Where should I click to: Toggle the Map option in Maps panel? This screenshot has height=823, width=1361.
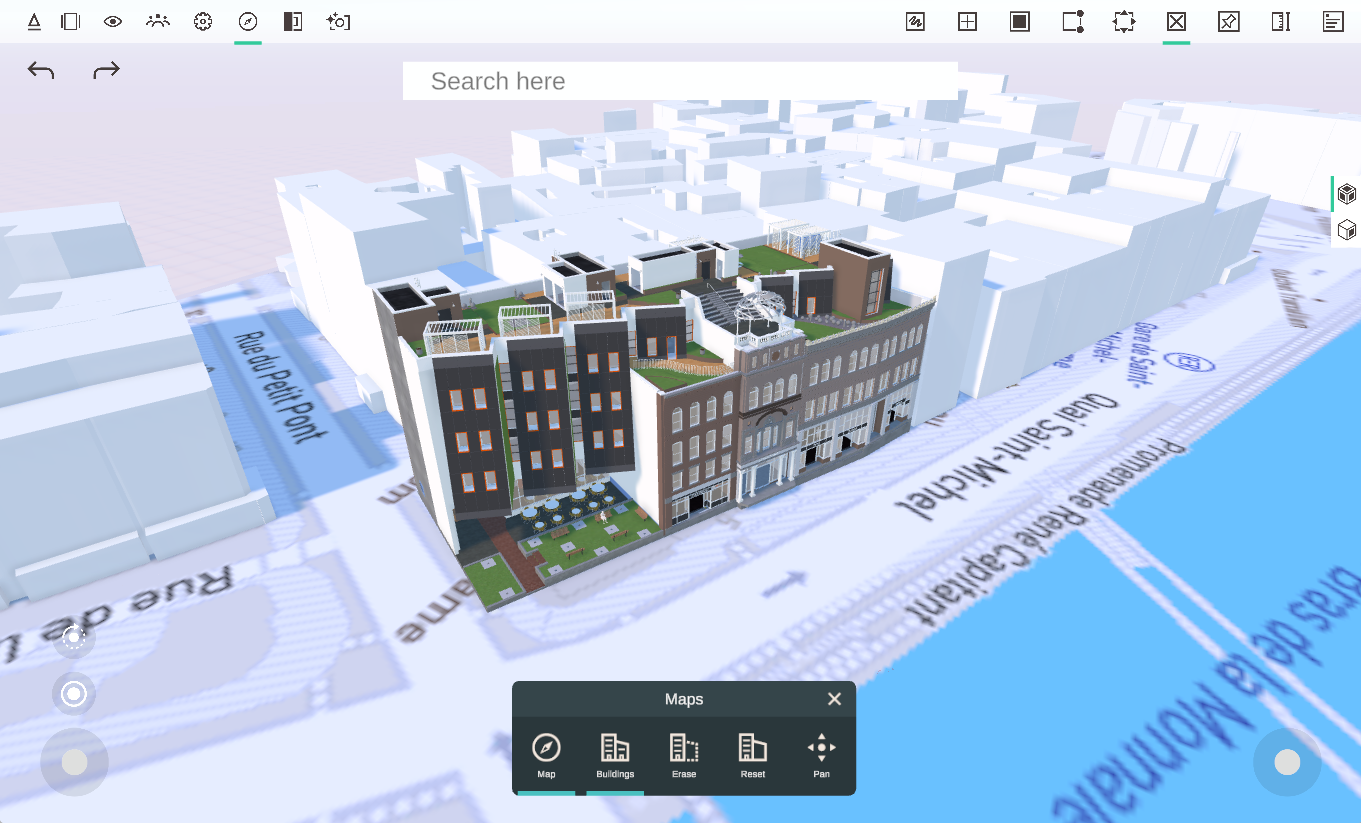(546, 755)
